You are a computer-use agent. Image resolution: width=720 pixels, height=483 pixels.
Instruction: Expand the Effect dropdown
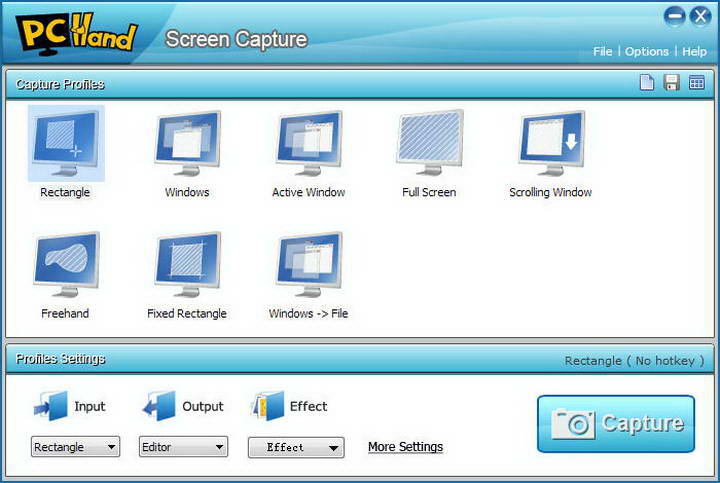tap(296, 447)
